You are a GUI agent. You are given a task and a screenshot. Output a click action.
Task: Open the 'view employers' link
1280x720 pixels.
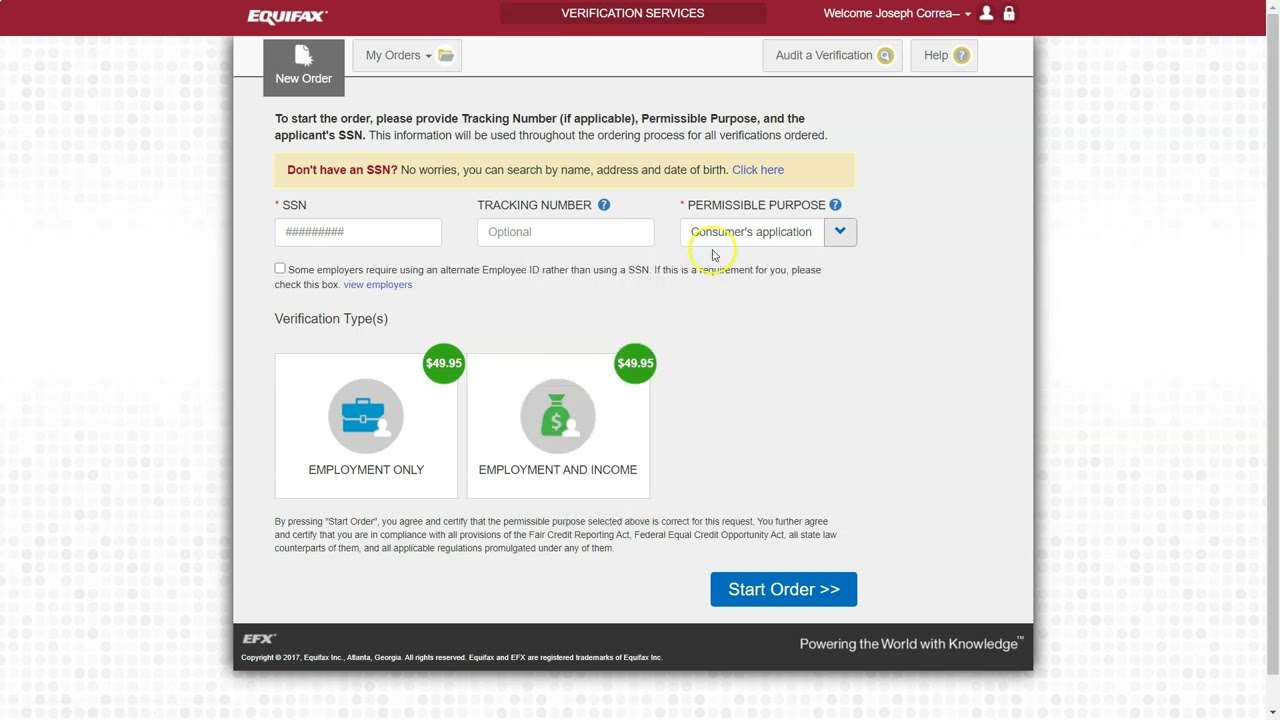pyautogui.click(x=378, y=285)
